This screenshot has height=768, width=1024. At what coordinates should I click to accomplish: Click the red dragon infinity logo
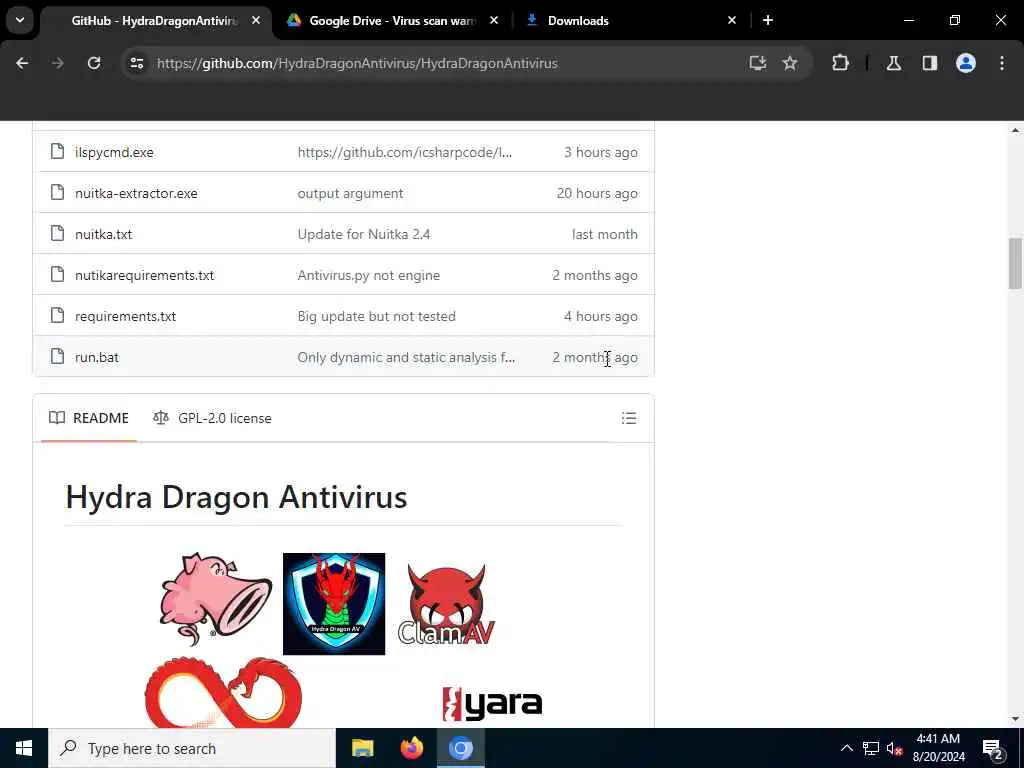tap(223, 692)
